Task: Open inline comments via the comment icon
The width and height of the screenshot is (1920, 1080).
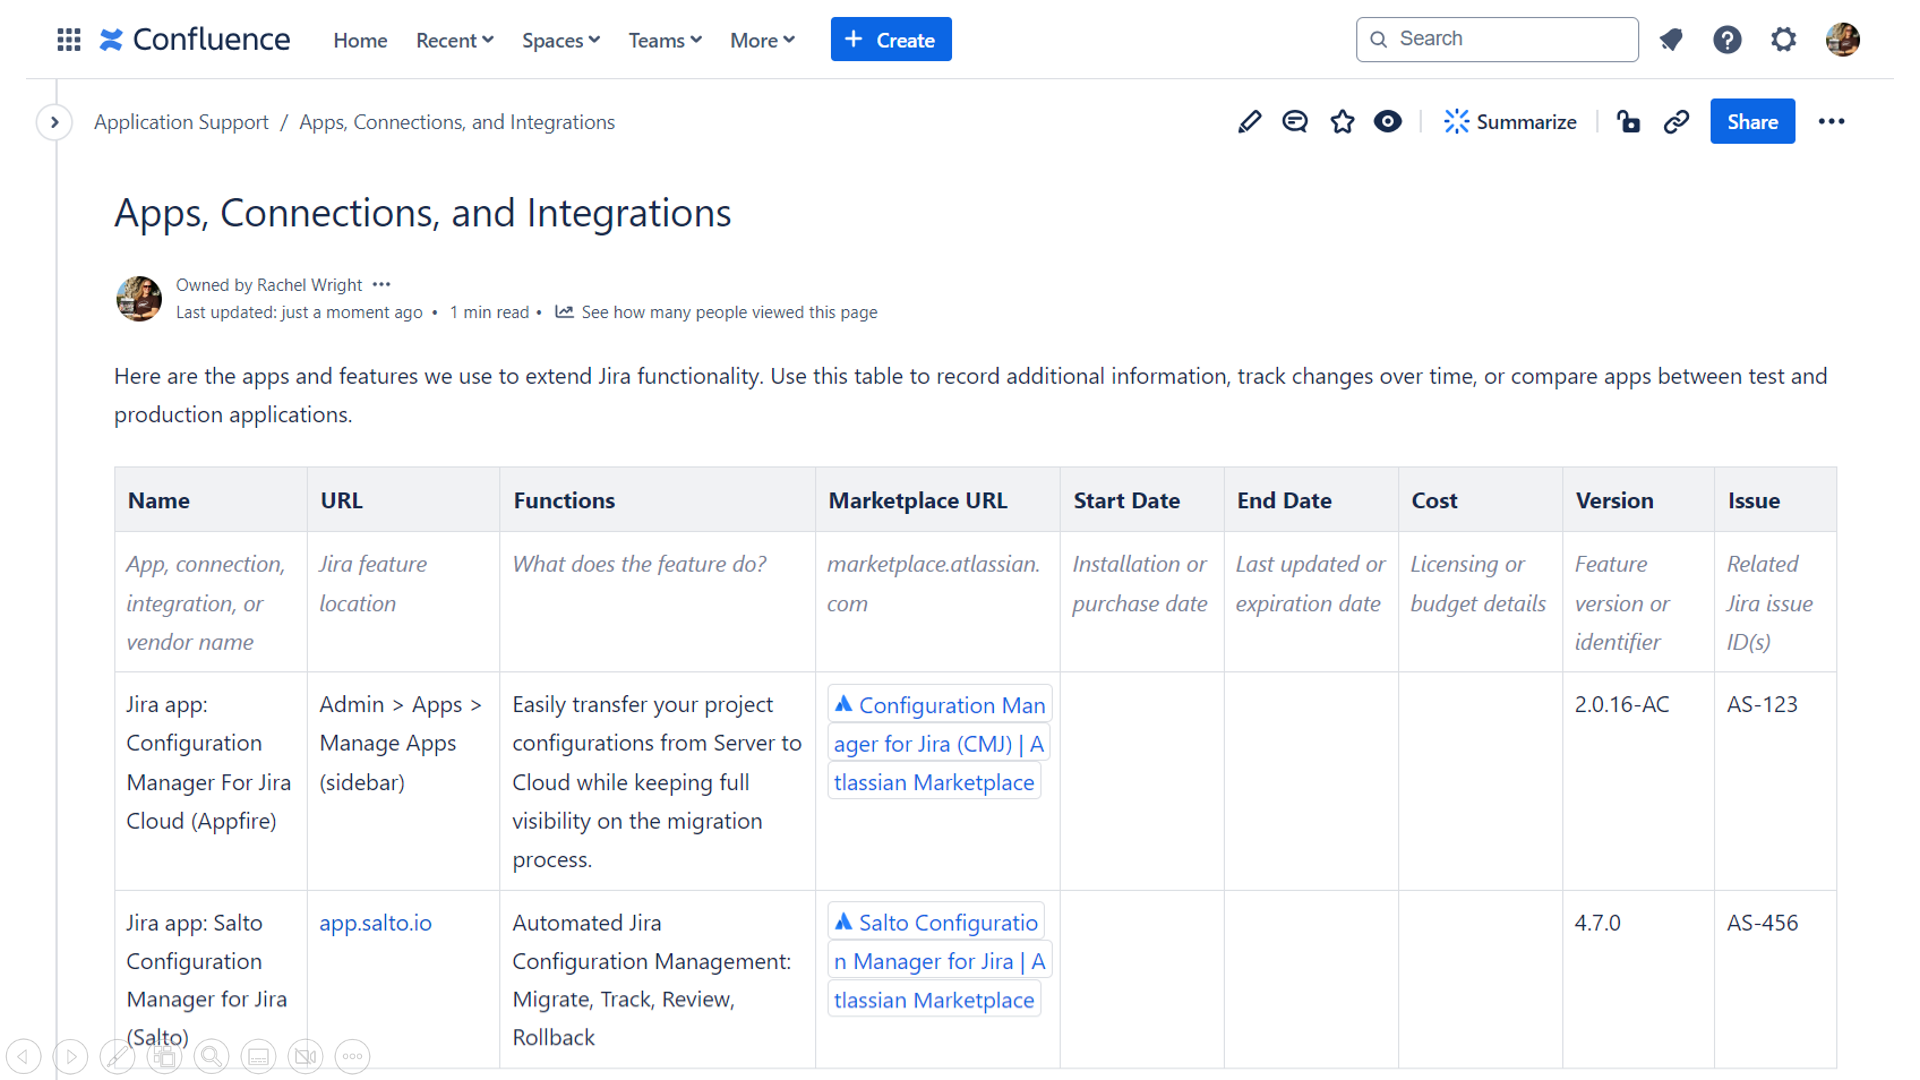Action: (x=1294, y=121)
